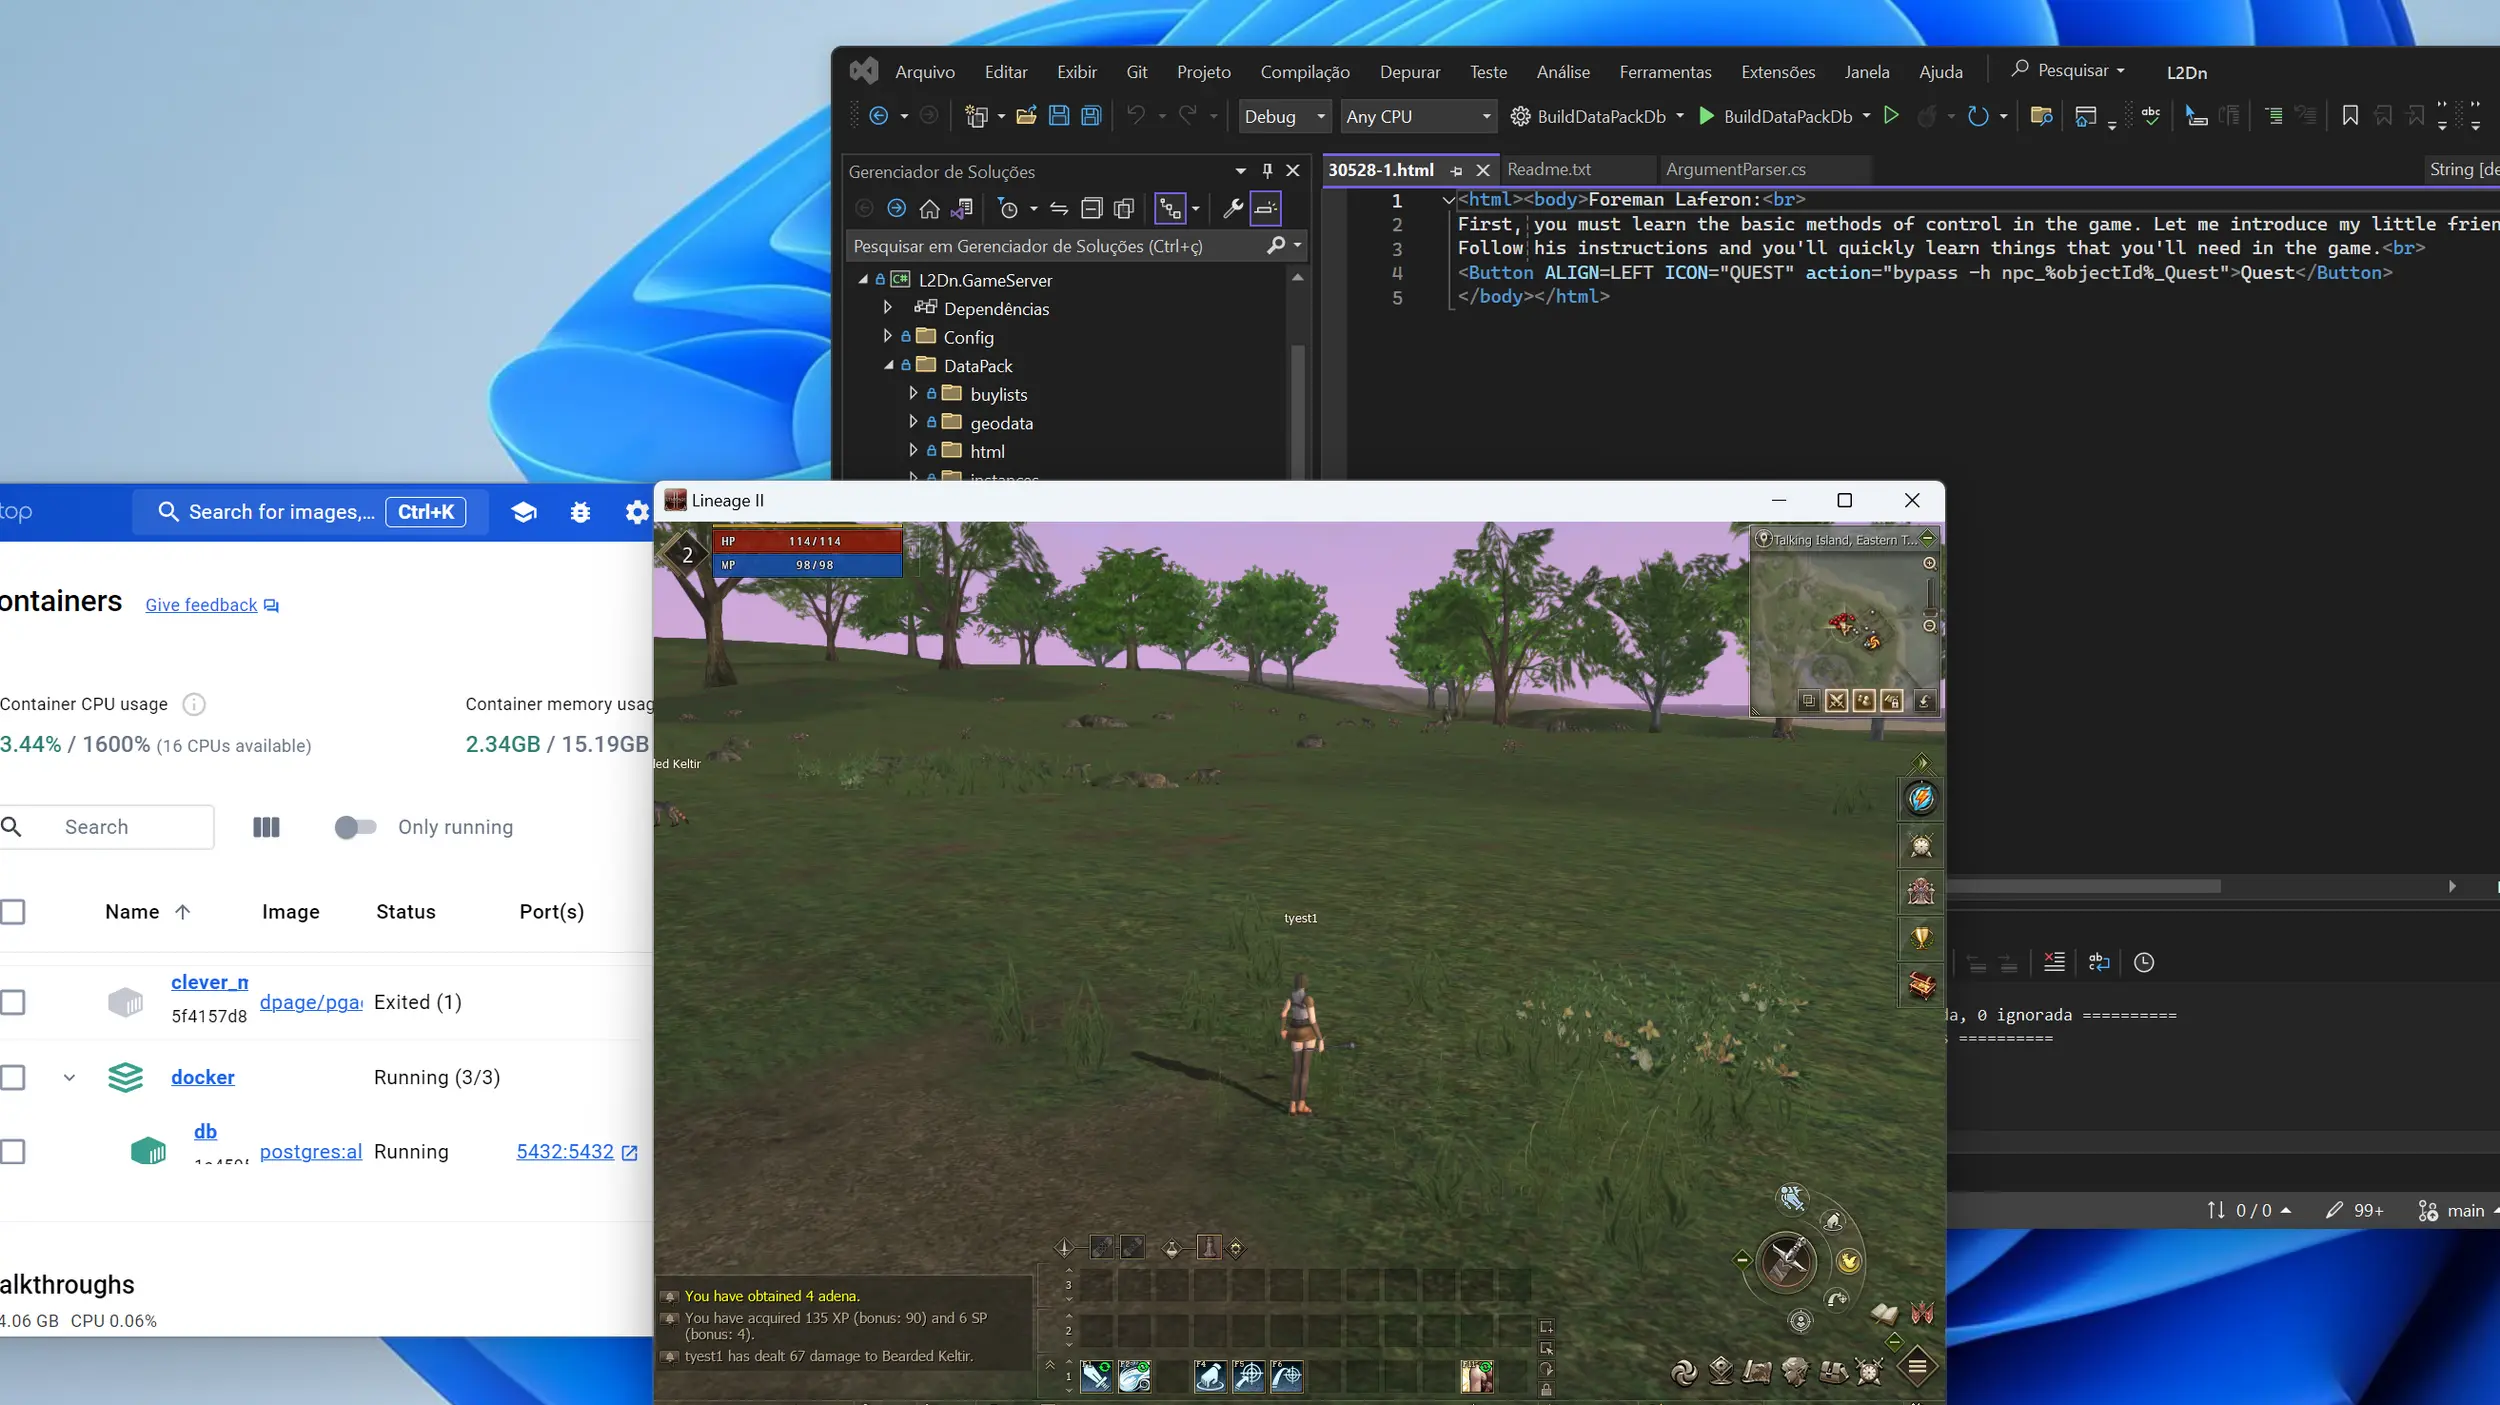
Task: Click the Container CPU usage info icon
Action: [194, 705]
